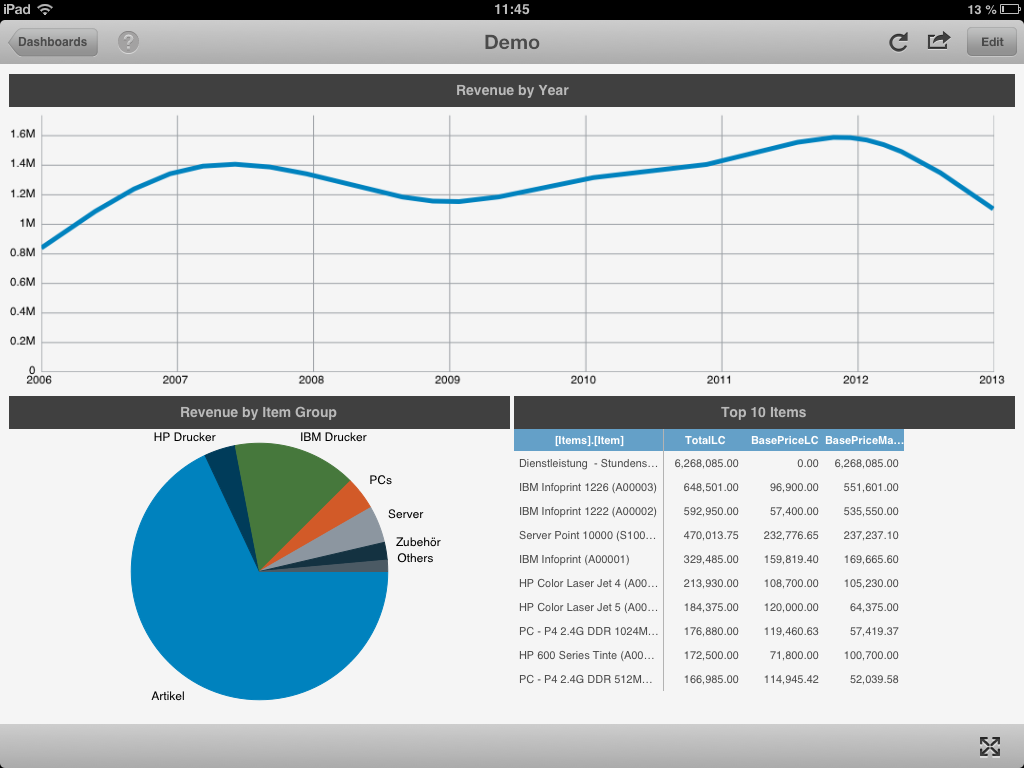Tap the Artikel pie label
Viewport: 1024px width, 768px height.
coord(168,696)
